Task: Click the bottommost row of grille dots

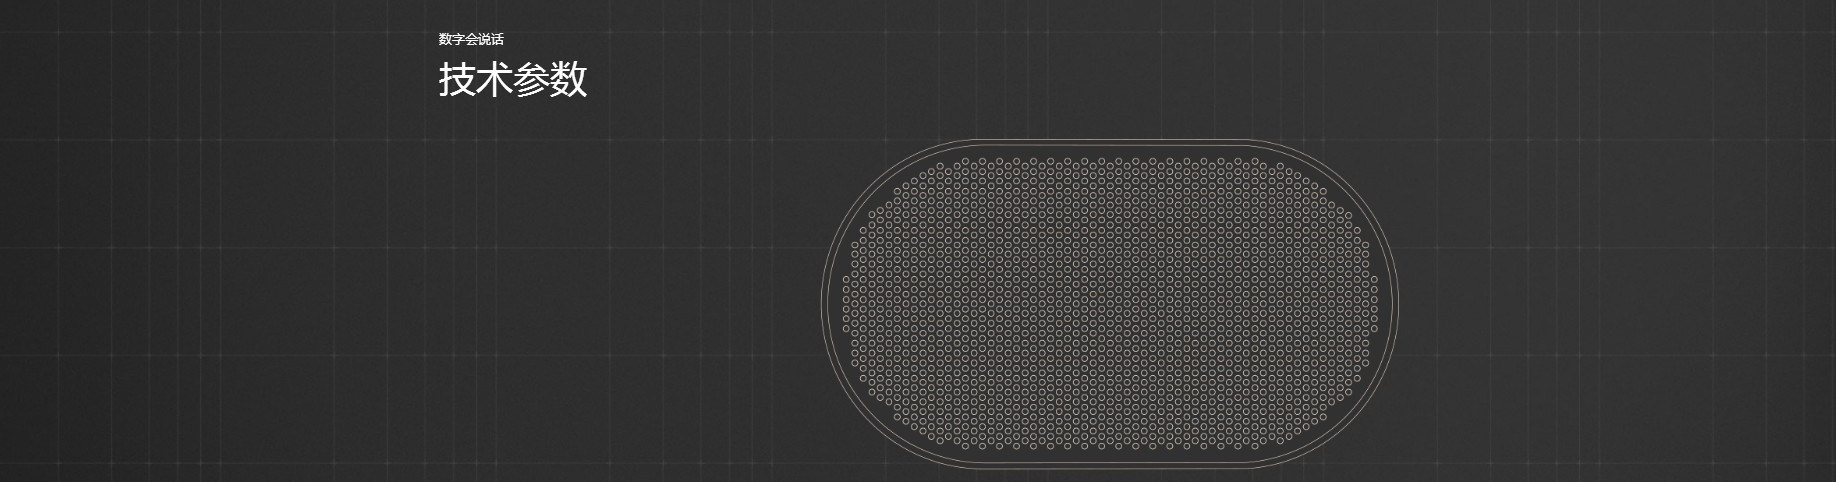Action: click(1110, 444)
